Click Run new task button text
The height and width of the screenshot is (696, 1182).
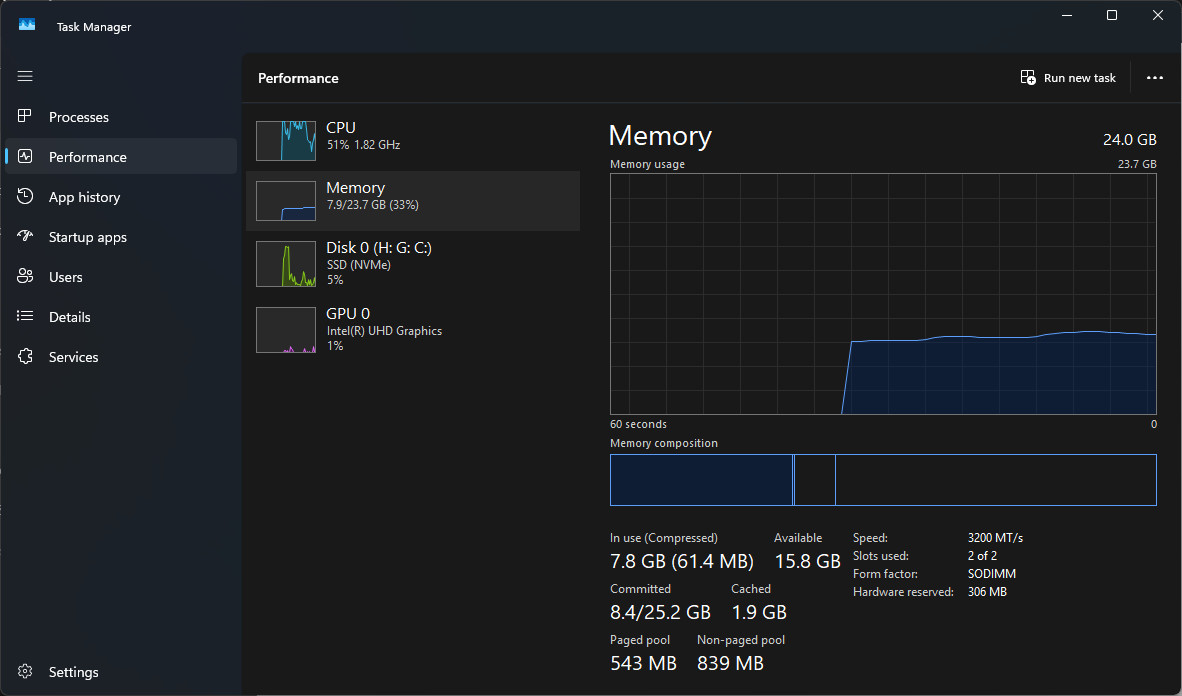pyautogui.click(x=1079, y=78)
